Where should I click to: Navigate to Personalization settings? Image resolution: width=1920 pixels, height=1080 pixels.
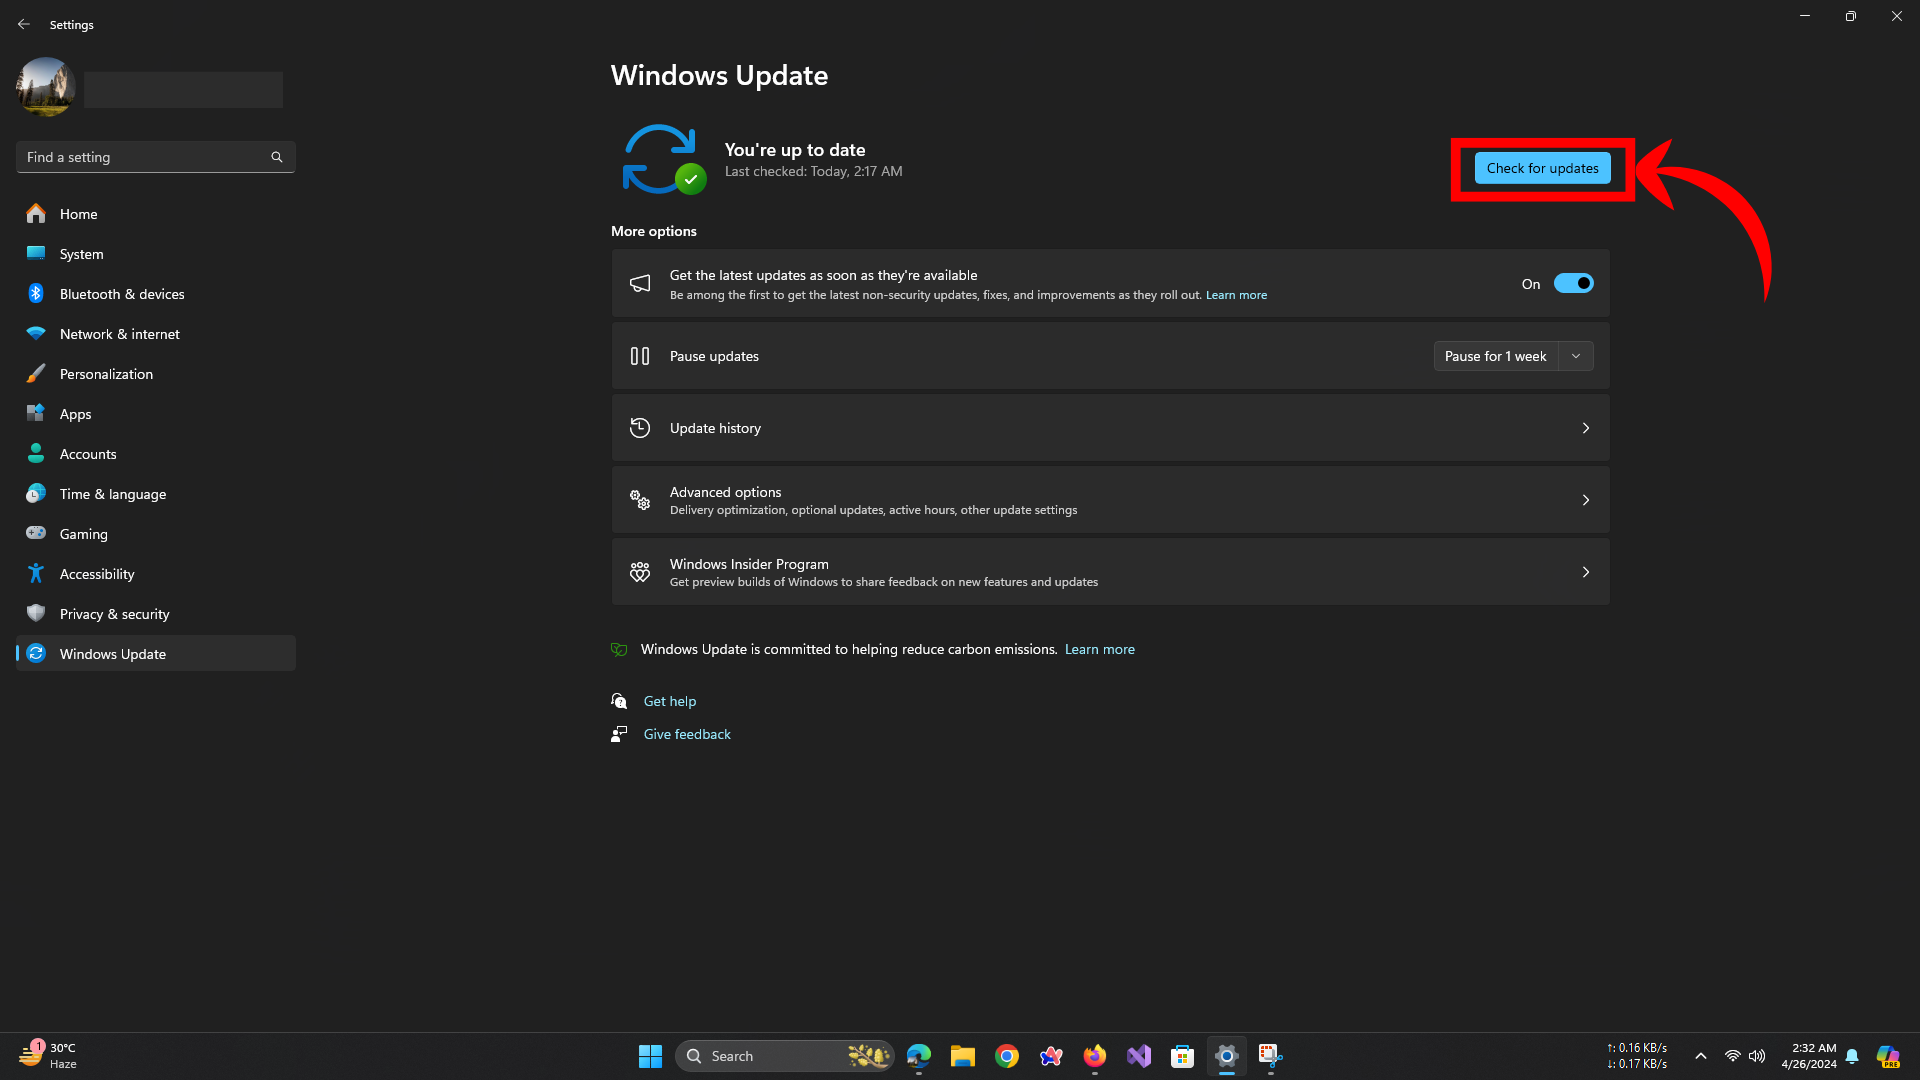point(106,374)
